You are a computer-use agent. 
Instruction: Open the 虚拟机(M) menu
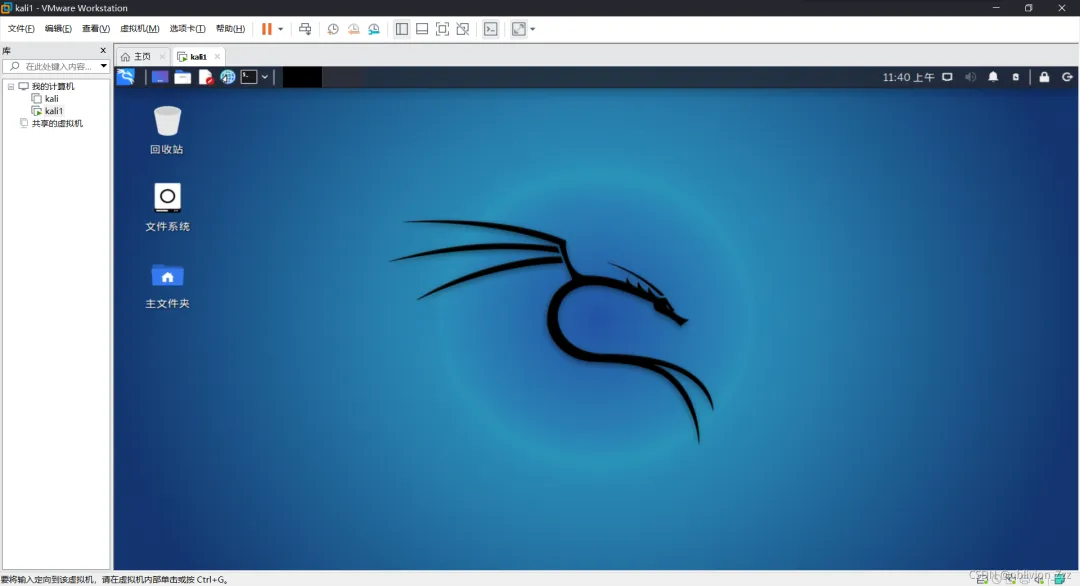tap(140, 29)
